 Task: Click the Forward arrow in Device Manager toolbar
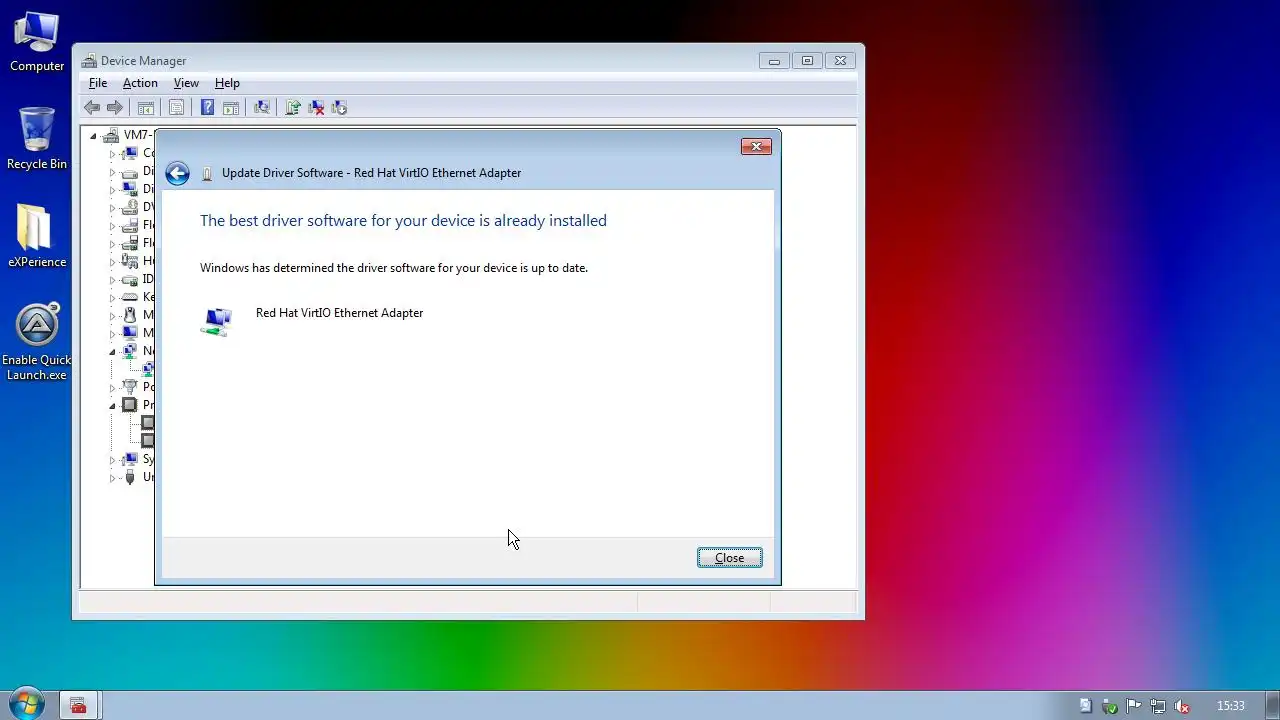115,108
